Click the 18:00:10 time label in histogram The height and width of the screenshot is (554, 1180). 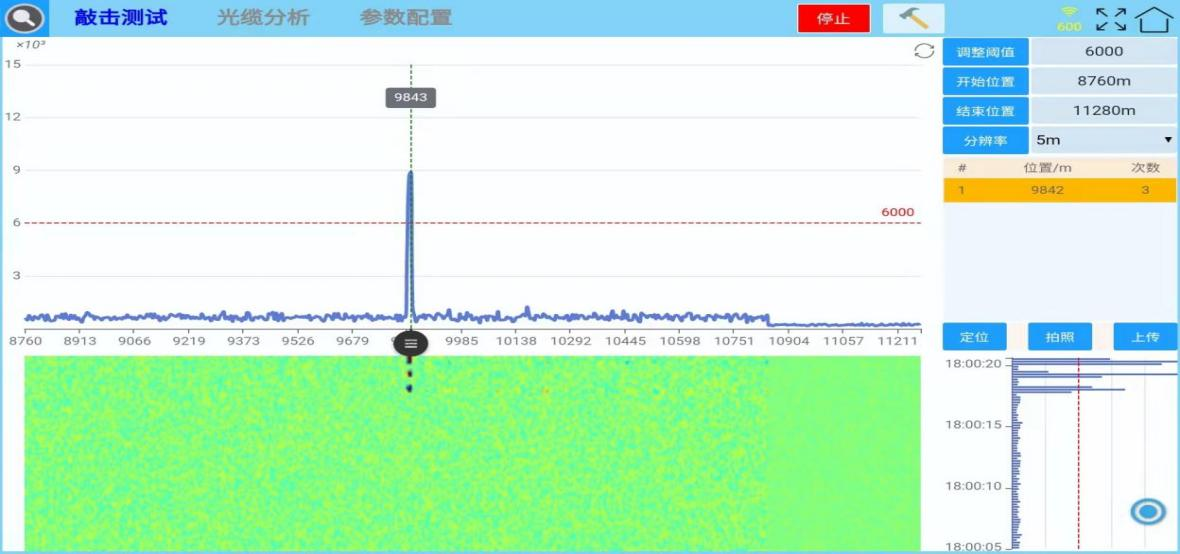click(x=974, y=486)
